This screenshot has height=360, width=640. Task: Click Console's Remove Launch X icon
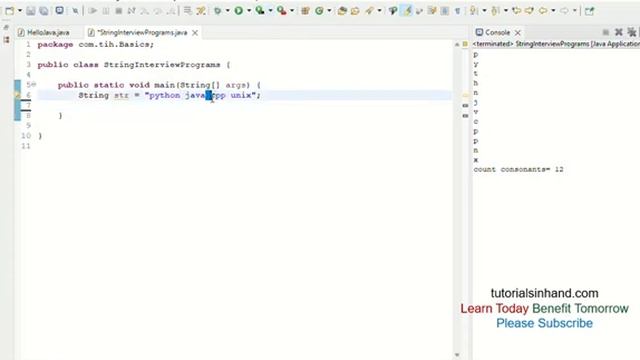pos(619,32)
